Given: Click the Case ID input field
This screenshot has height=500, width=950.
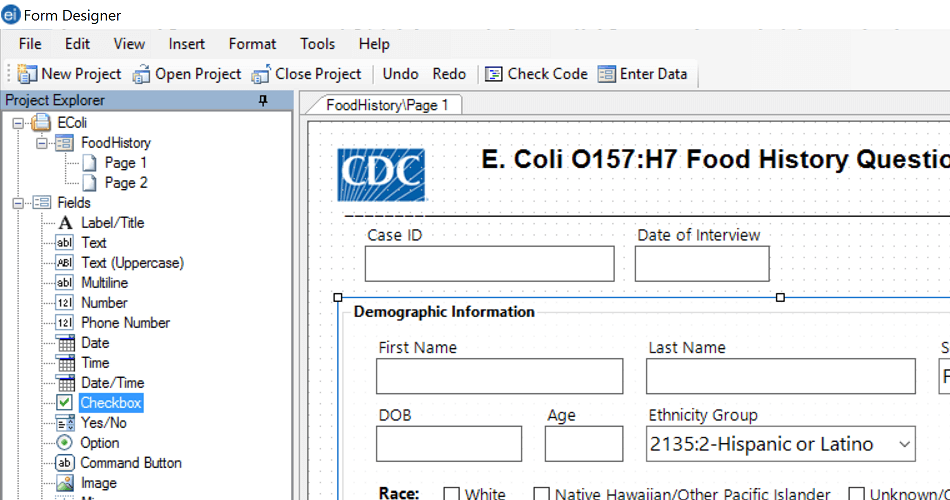Looking at the screenshot, I should coord(489,264).
